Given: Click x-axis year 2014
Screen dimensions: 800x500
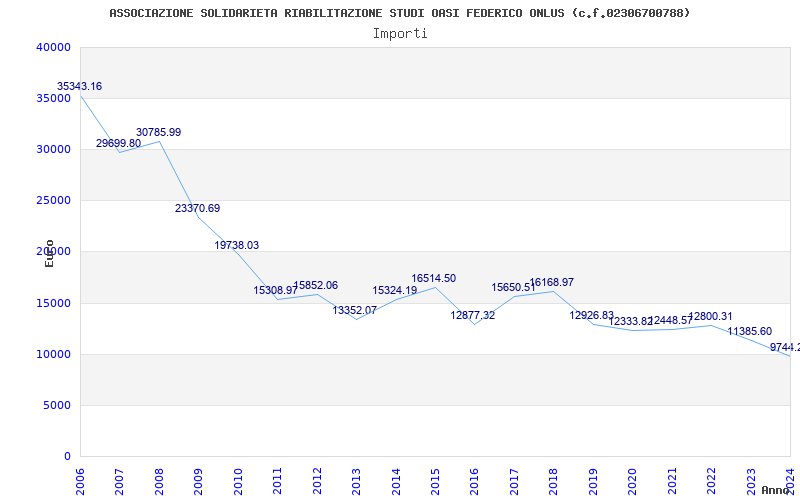Looking at the screenshot, I should pos(396,481).
